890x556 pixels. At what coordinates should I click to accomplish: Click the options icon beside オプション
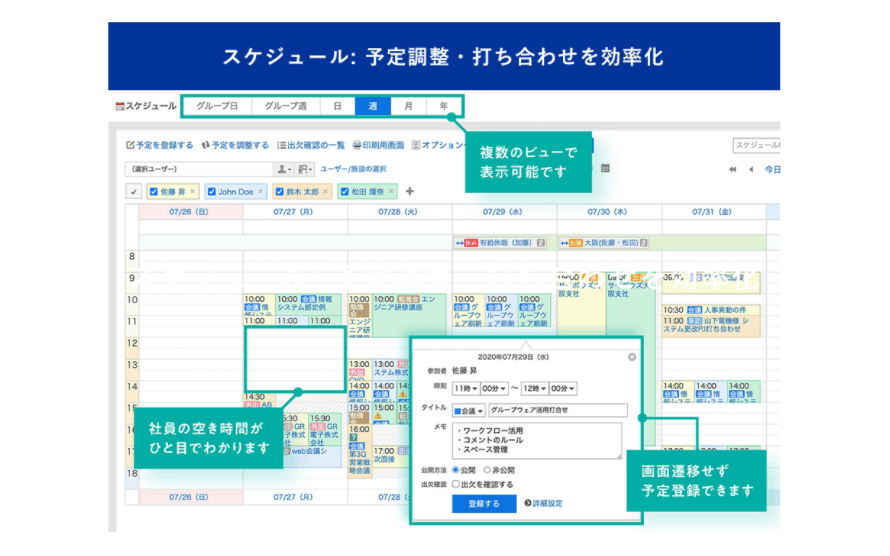[415, 145]
